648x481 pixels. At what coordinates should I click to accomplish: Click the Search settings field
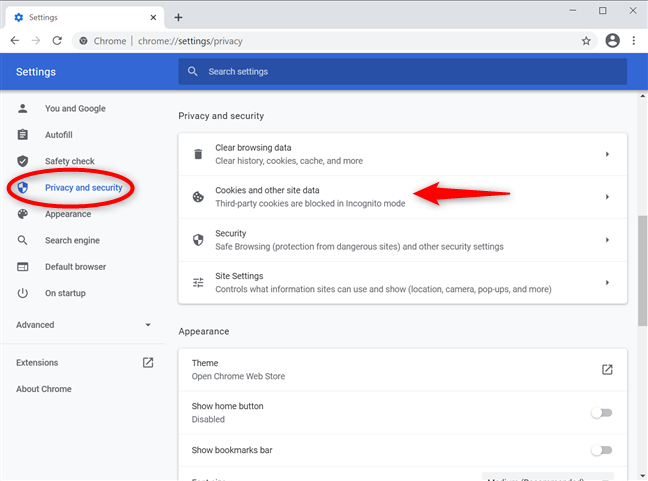(402, 72)
